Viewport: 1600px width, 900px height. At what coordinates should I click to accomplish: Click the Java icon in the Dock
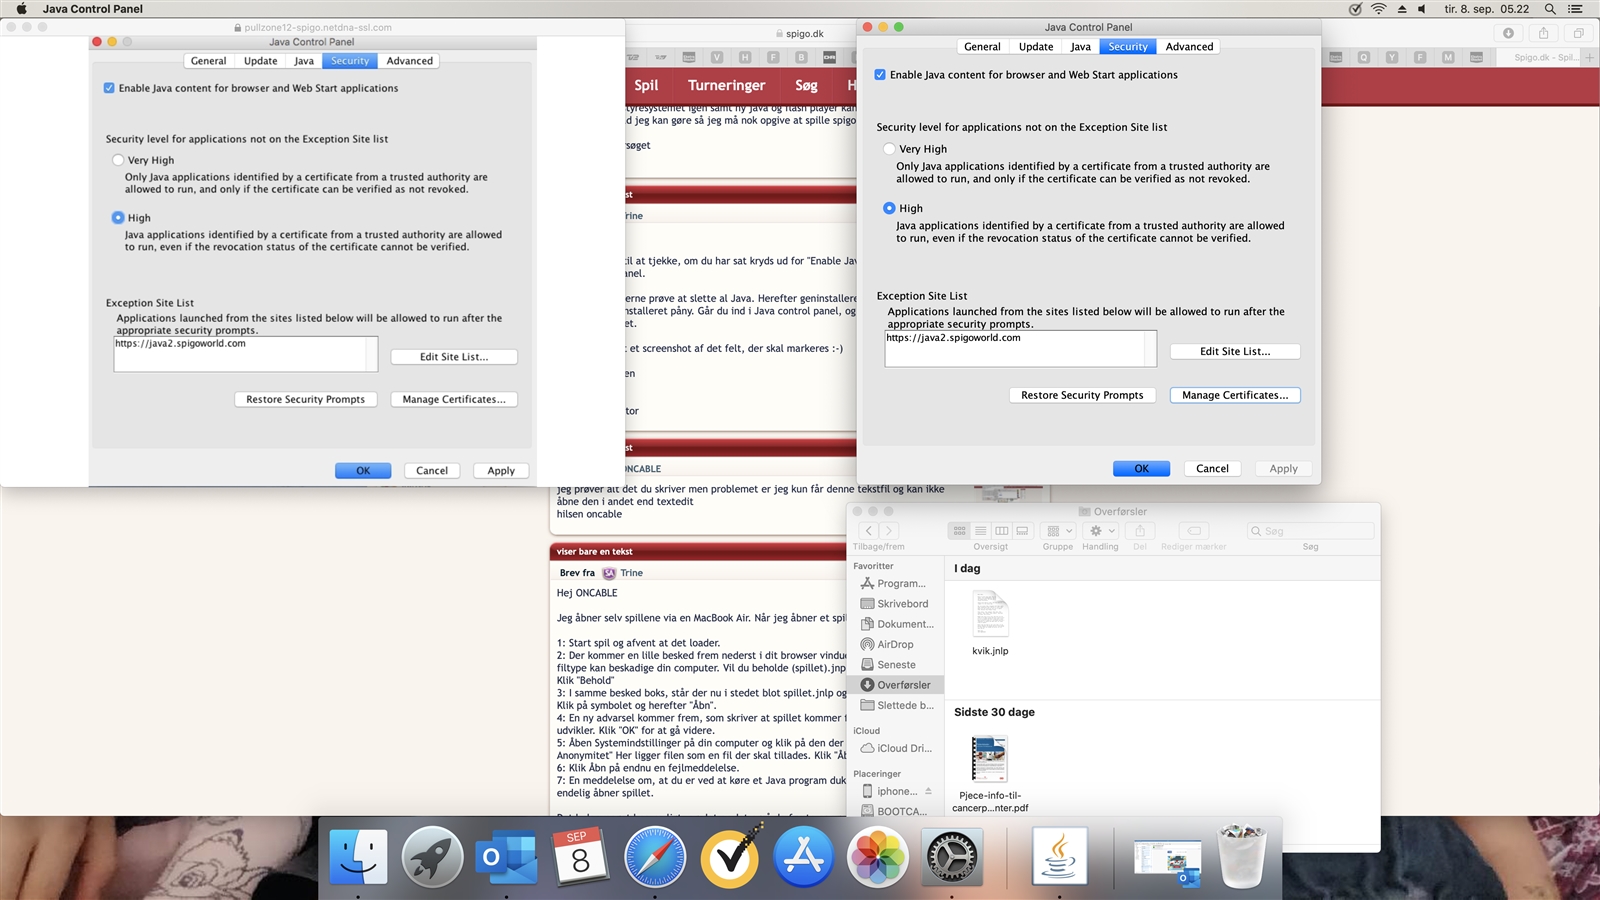tap(1059, 857)
